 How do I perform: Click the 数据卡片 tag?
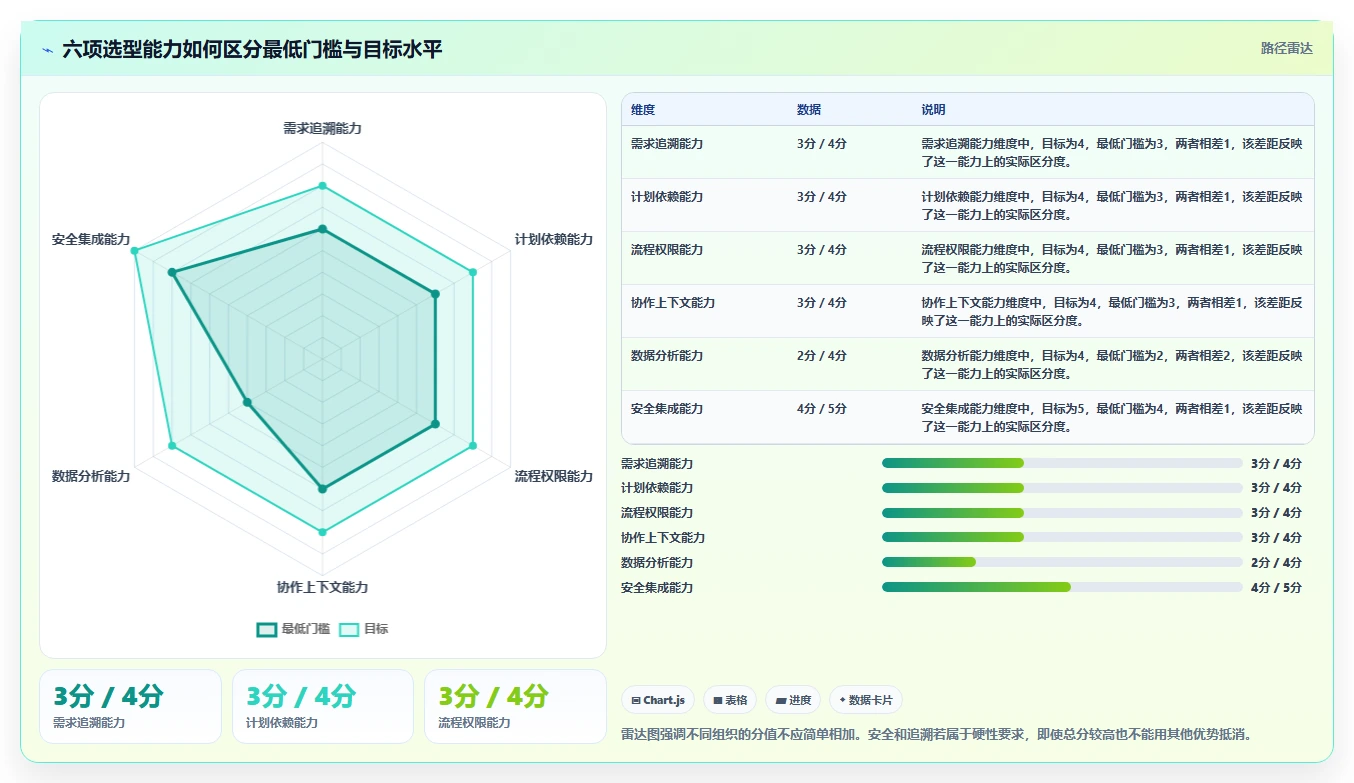[866, 700]
